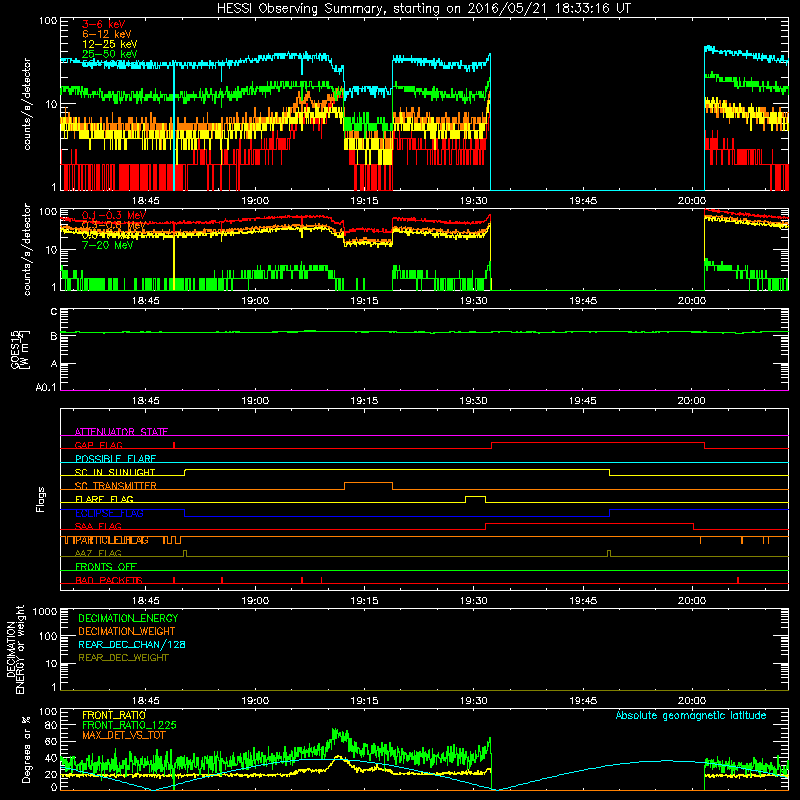Click the GAP_FLAG raised segment near 19:45

[598, 443]
